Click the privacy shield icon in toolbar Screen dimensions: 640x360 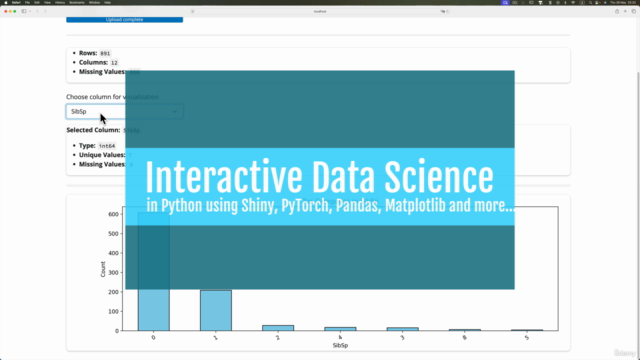point(193,11)
